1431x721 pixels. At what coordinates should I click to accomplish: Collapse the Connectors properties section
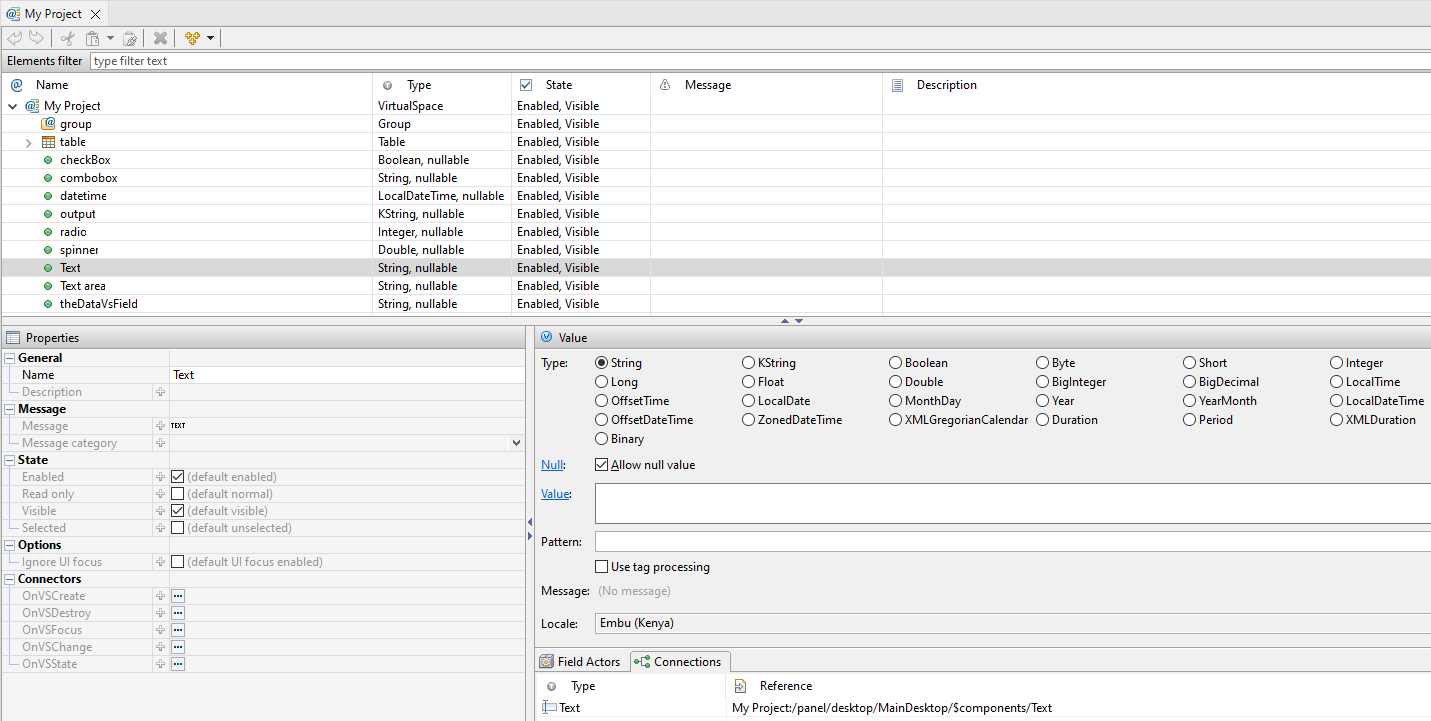[x=10, y=579]
